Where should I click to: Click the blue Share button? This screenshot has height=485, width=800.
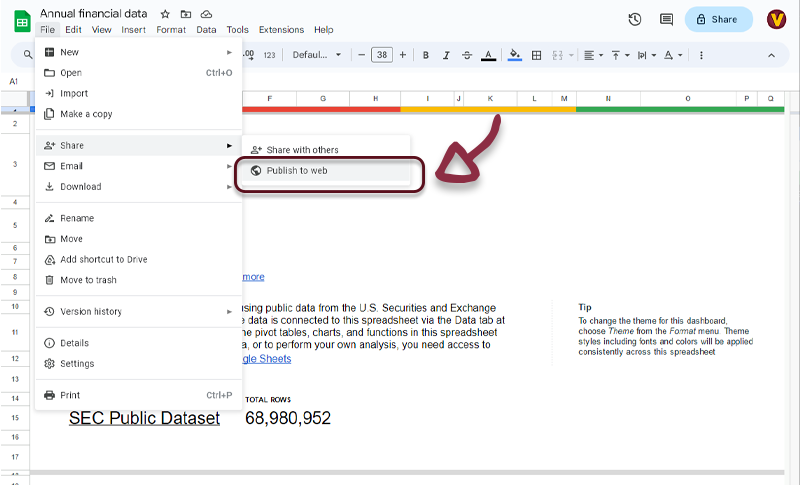click(718, 19)
